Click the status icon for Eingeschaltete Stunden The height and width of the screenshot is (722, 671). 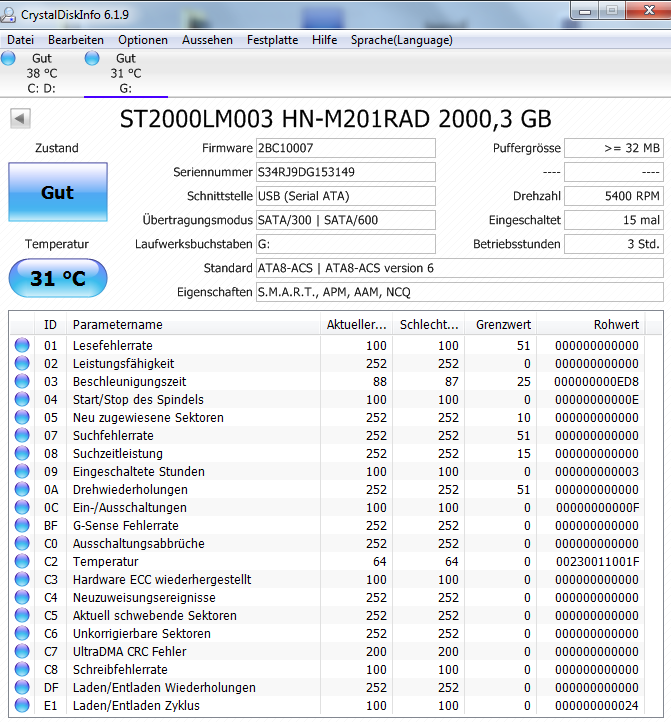(22, 471)
